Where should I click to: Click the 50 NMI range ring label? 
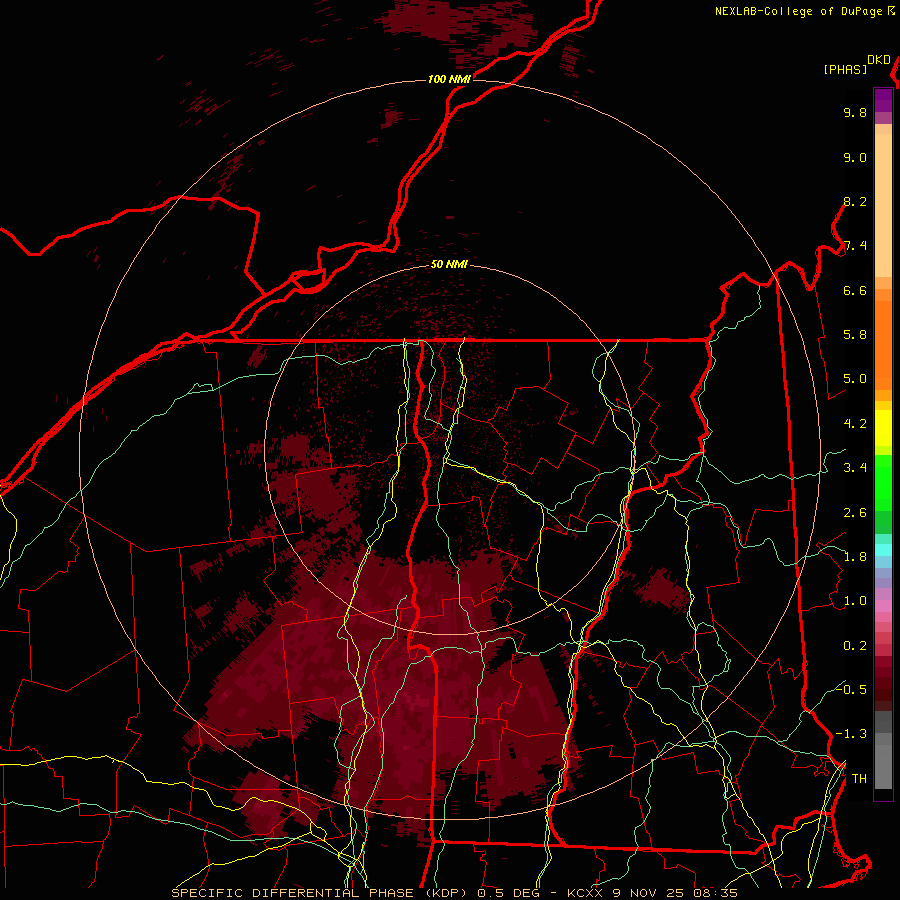pos(449,264)
